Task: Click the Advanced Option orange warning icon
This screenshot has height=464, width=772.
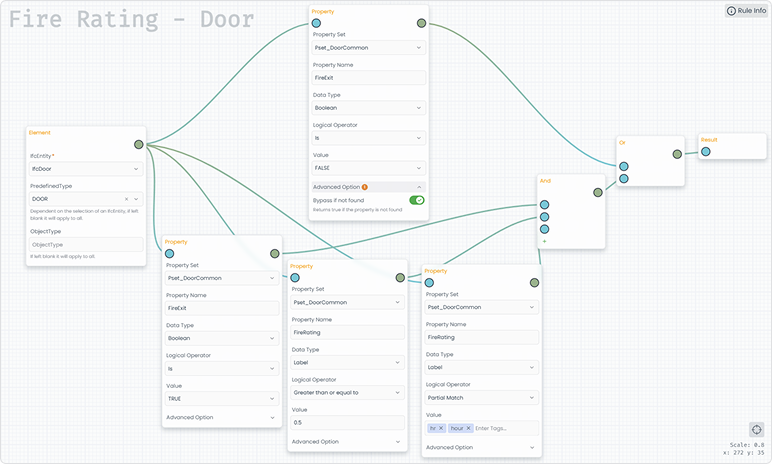Action: click(365, 187)
